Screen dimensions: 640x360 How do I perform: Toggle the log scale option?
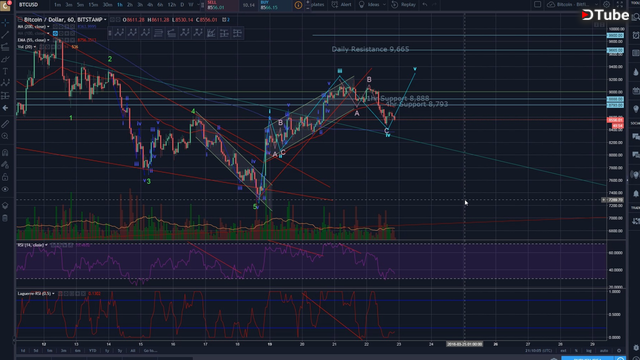pos(589,351)
